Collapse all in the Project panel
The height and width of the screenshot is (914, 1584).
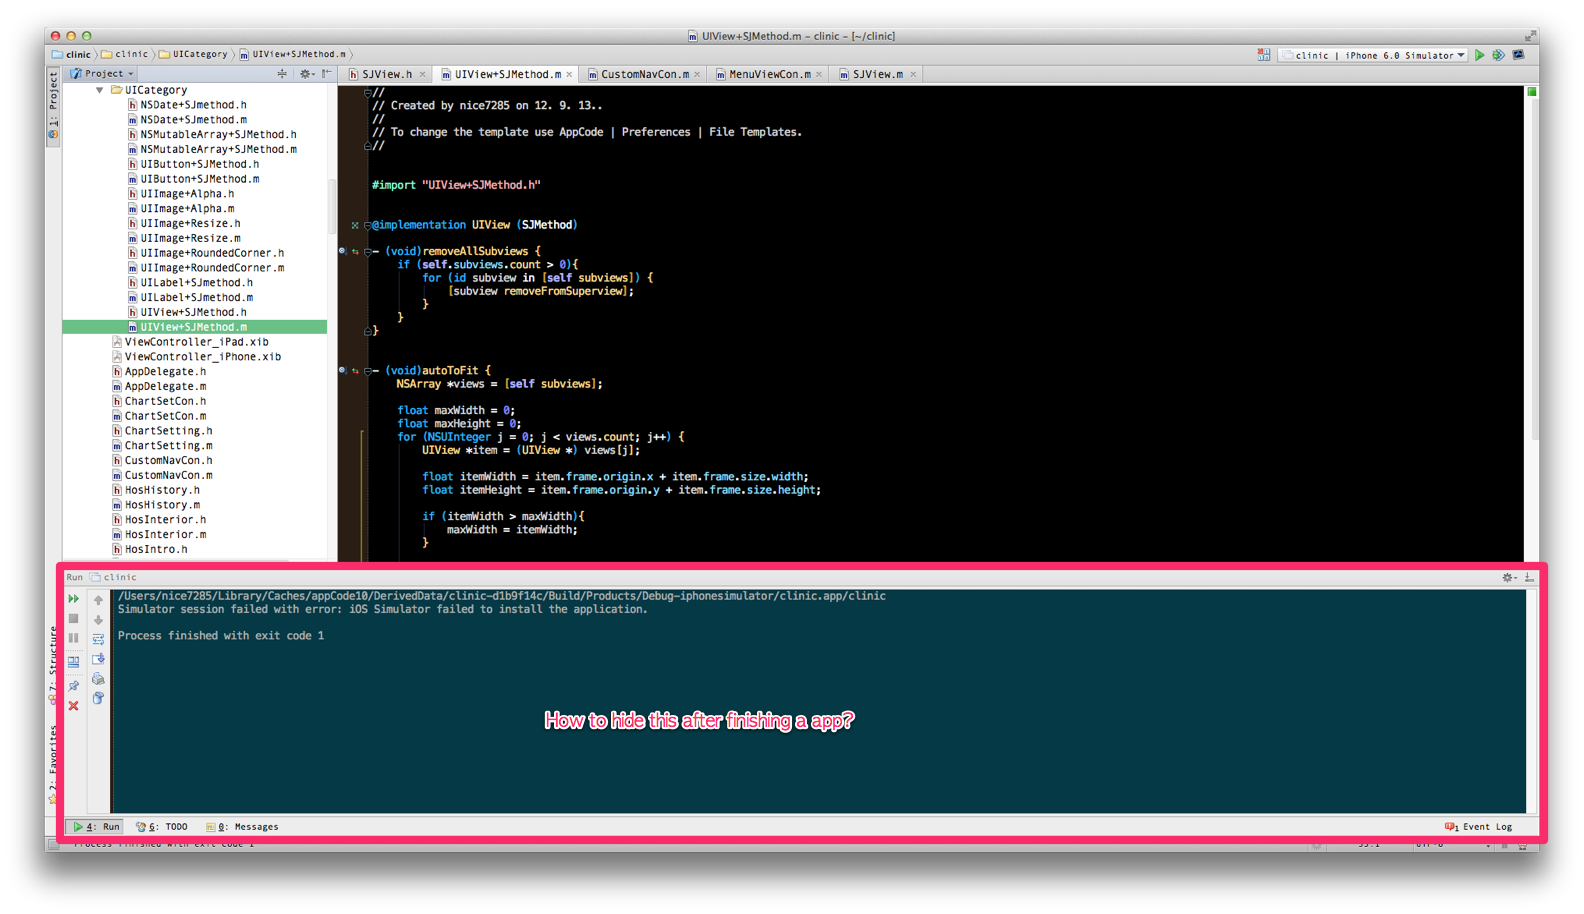click(282, 74)
